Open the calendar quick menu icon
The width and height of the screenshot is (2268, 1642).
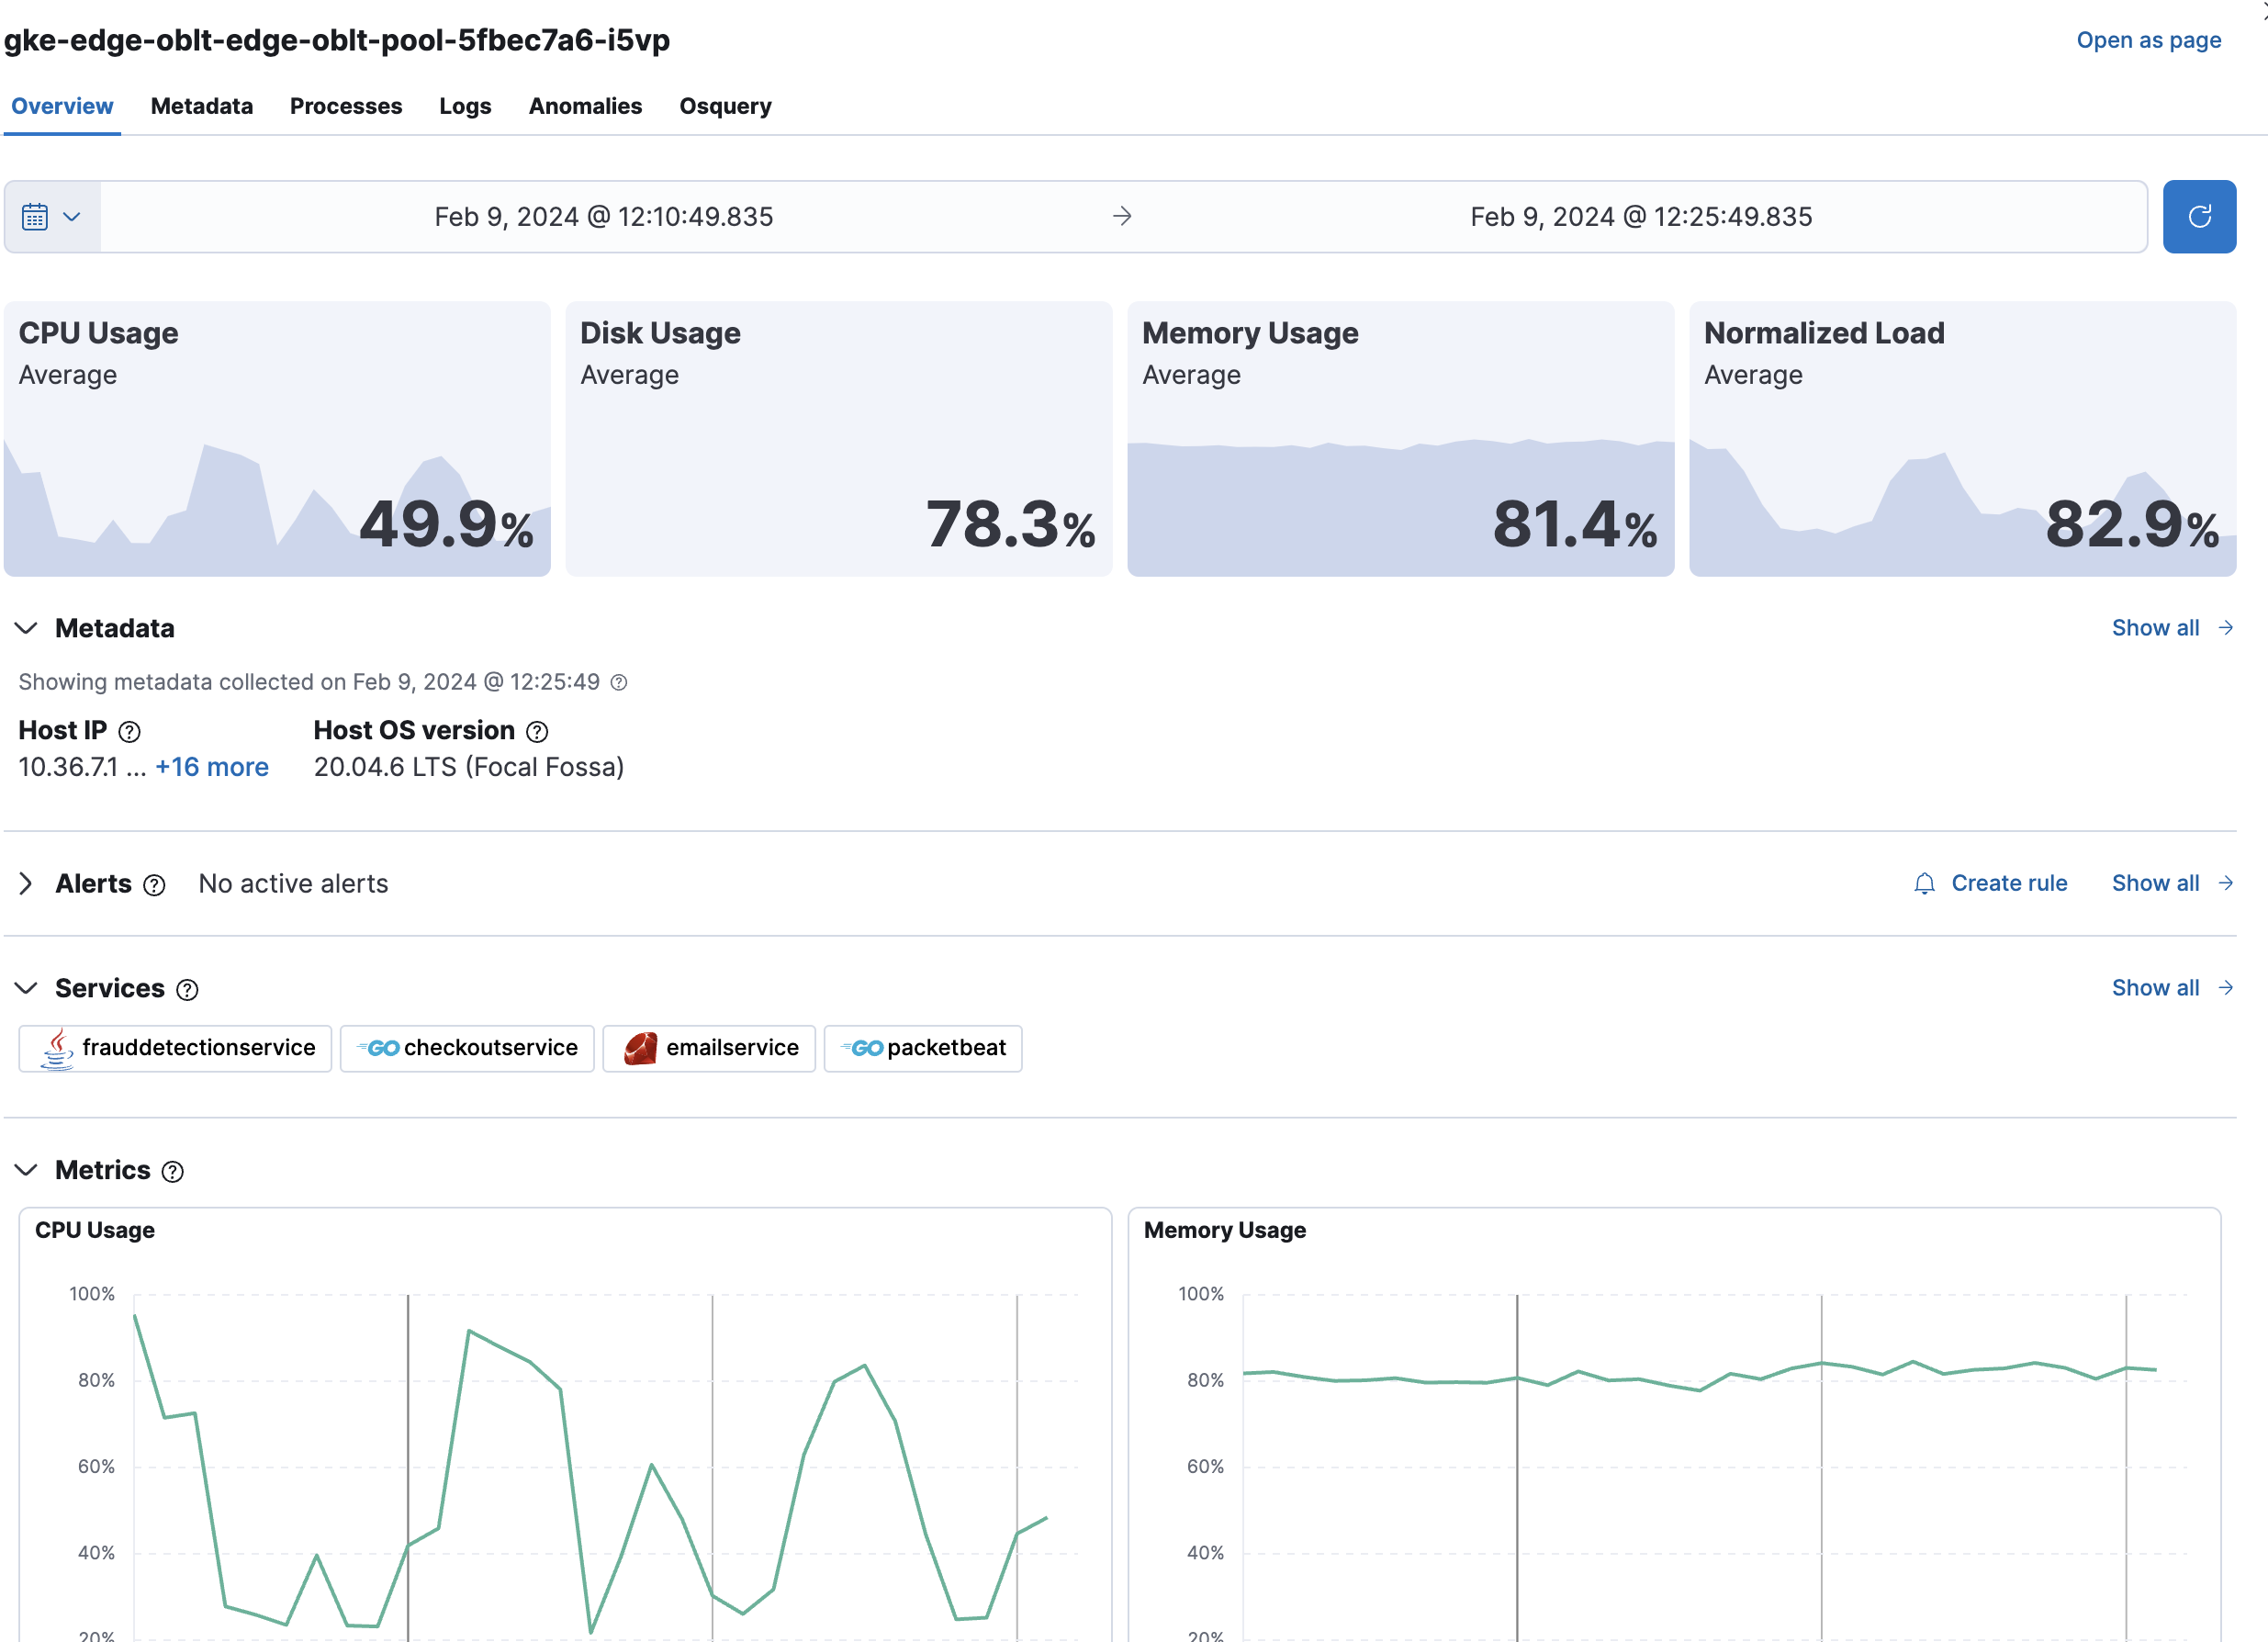click(x=52, y=216)
